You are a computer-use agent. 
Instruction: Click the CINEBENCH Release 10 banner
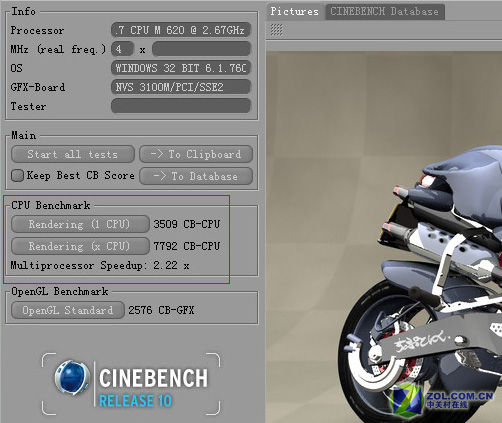pos(131,384)
